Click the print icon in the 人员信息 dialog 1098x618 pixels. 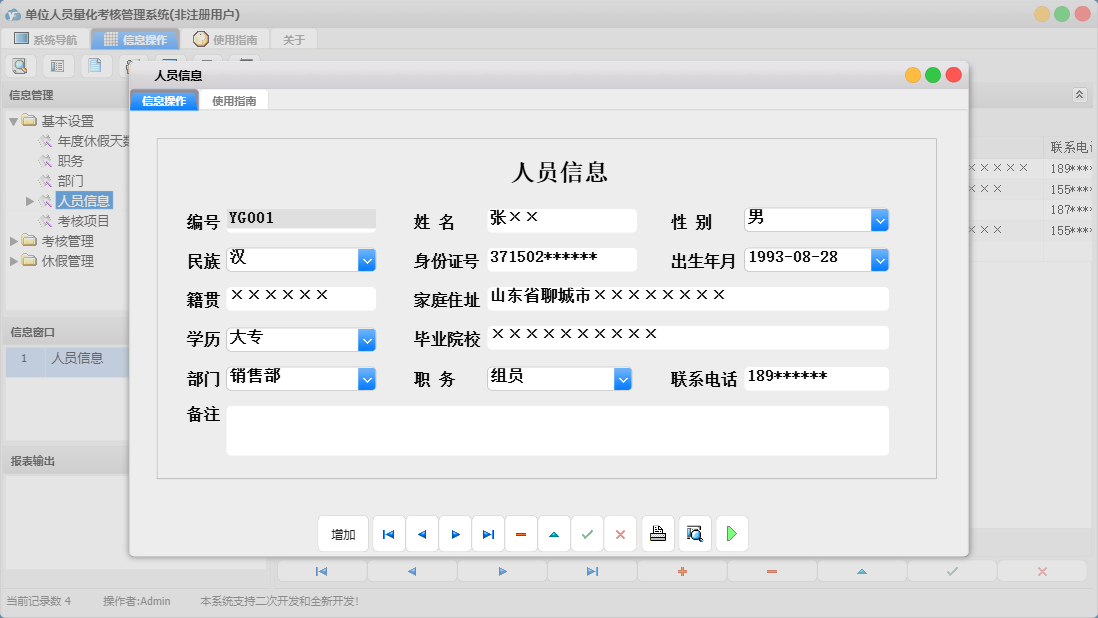[658, 533]
